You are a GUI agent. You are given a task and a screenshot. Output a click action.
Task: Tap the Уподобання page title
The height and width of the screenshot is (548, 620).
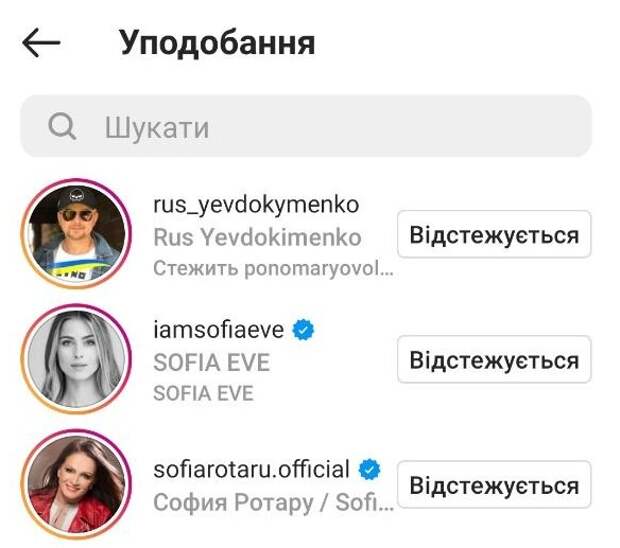coord(217,43)
